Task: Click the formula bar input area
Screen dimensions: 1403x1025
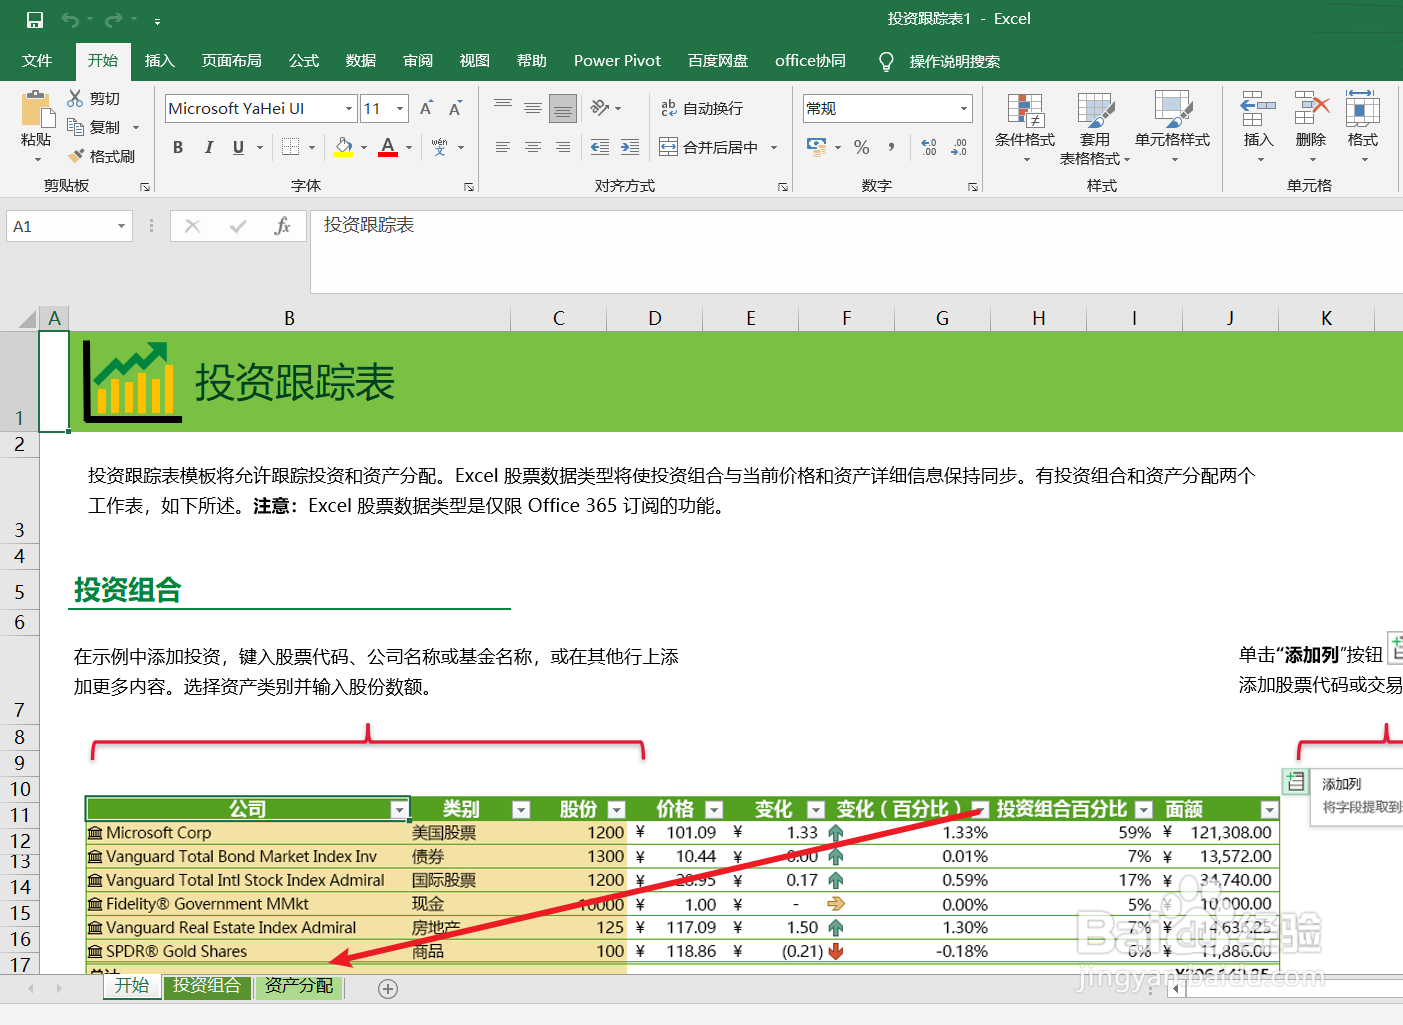Action: 856,251
